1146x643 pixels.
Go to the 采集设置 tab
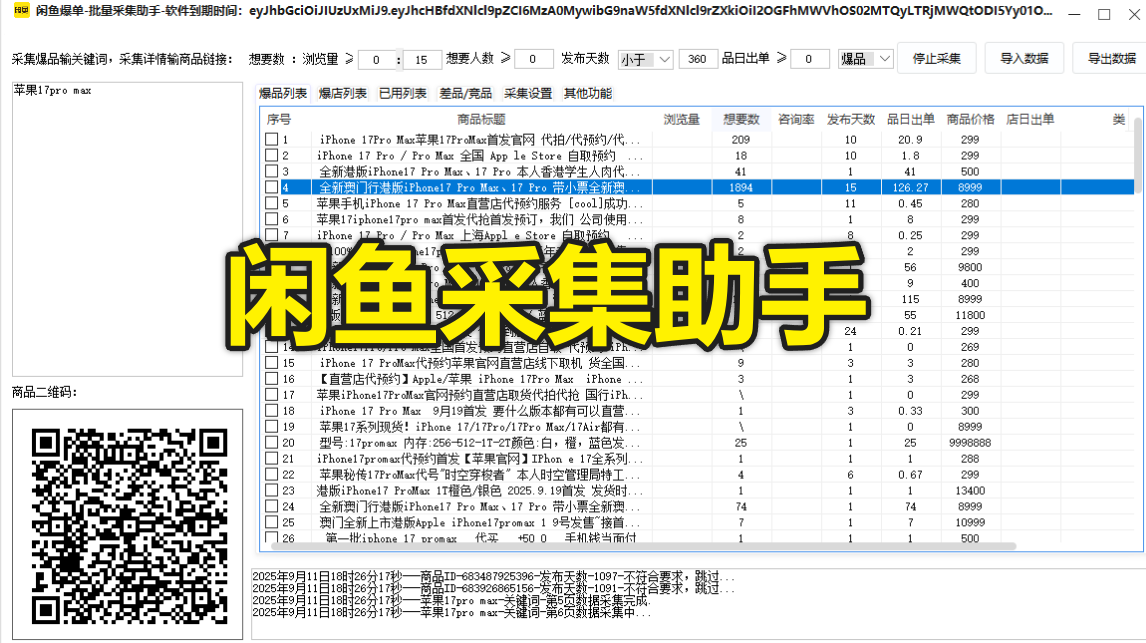pyautogui.click(x=527, y=94)
